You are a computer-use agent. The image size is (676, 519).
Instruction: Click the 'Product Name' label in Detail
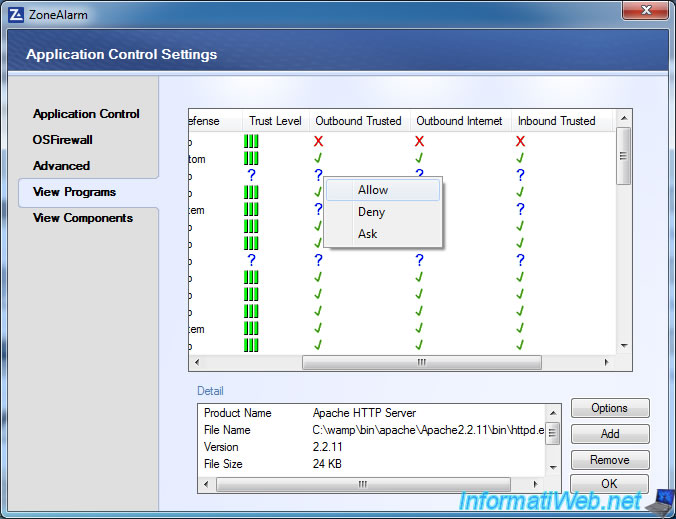click(x=238, y=413)
